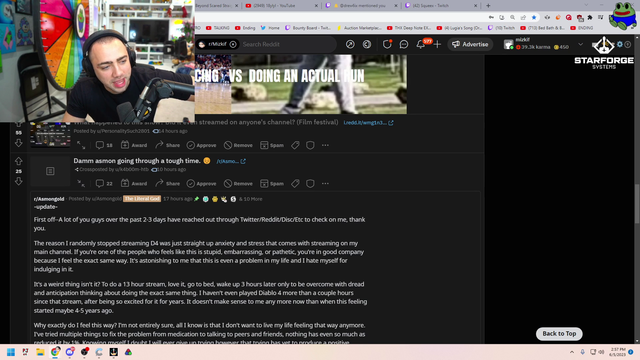Share this page from address bar icon
Screen dimensions: 640x360
click(523, 18)
